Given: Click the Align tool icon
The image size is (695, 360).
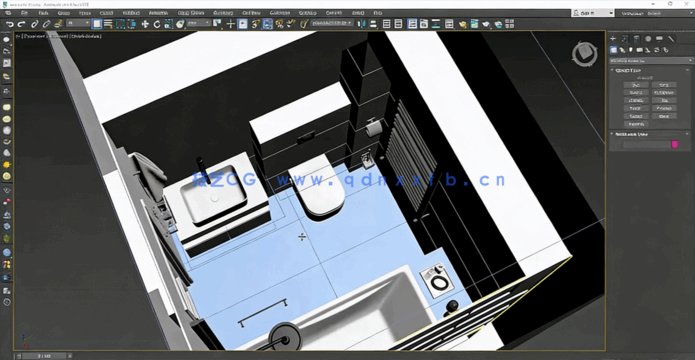Looking at the screenshot, I should [373, 24].
